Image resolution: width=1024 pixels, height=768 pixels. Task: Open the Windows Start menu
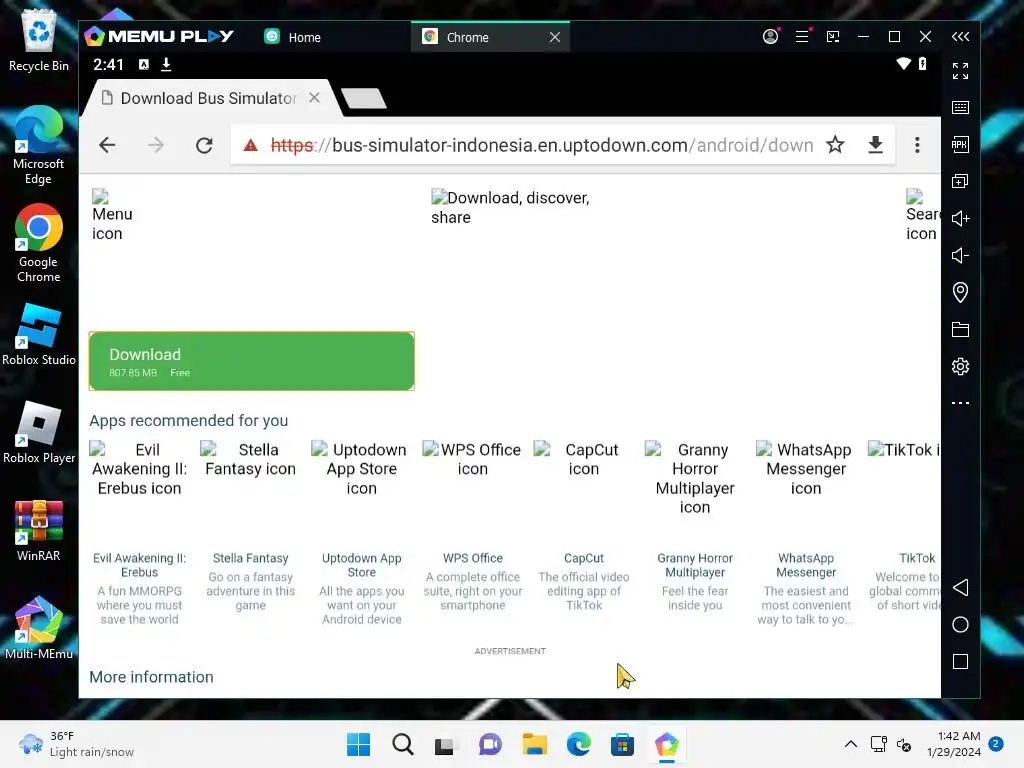(358, 744)
